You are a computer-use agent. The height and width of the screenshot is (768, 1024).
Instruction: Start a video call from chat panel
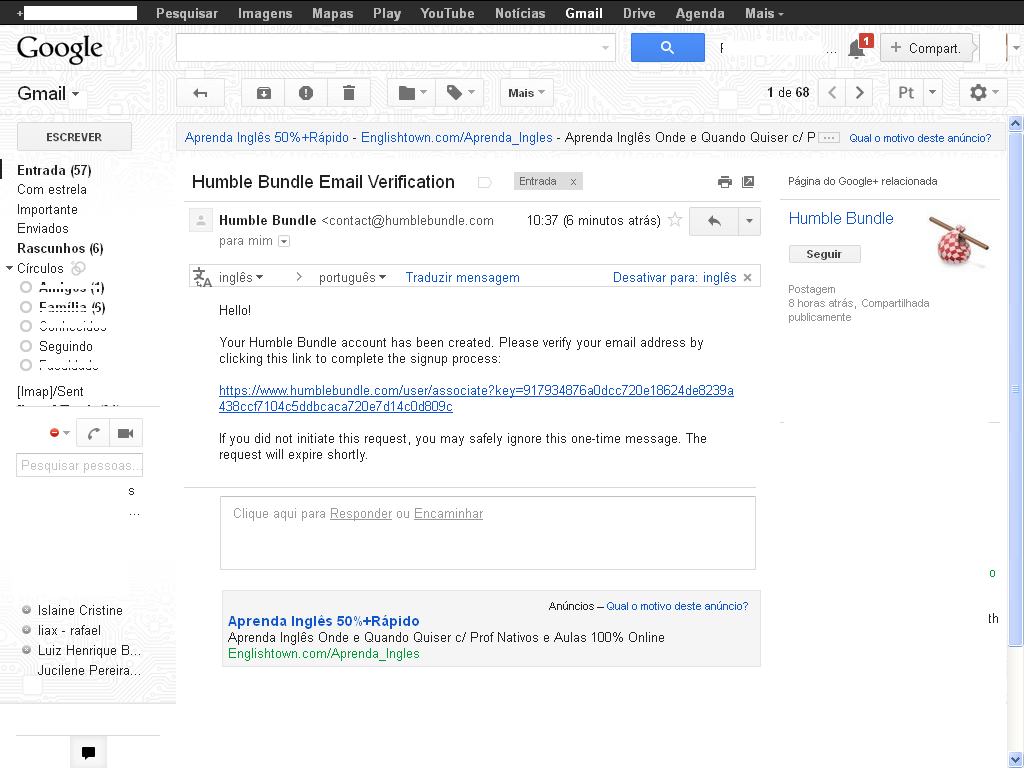(x=125, y=433)
